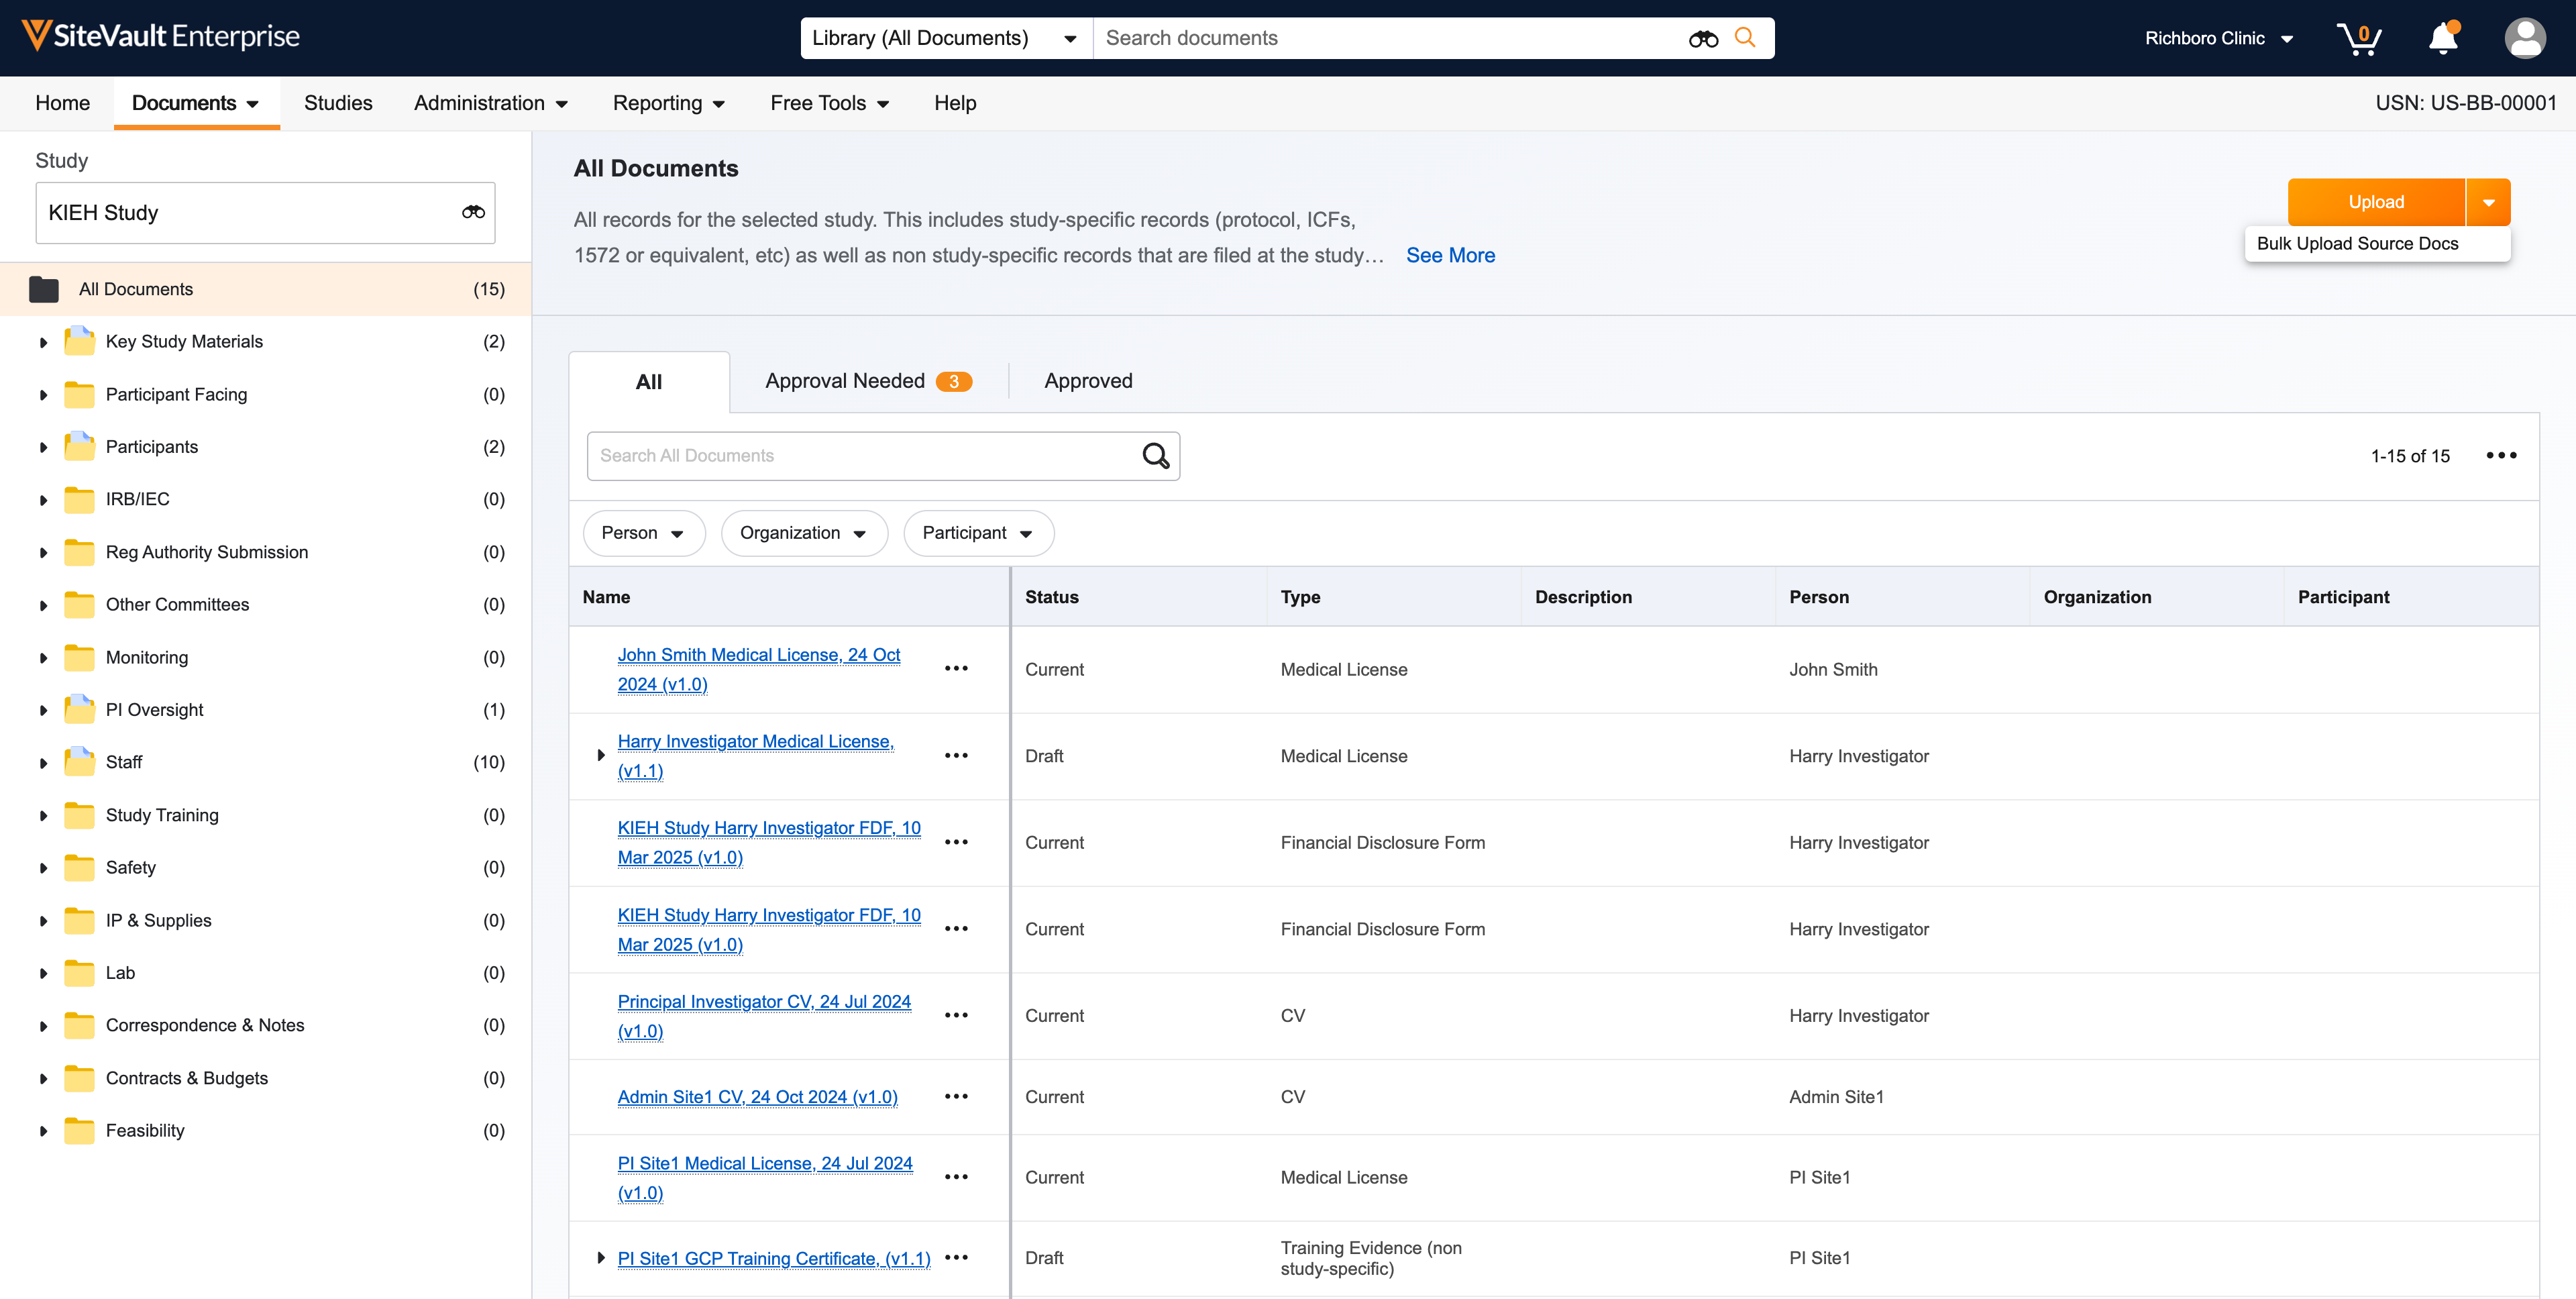The image size is (2576, 1299).
Task: Go to the Home menu
Action: (x=62, y=103)
